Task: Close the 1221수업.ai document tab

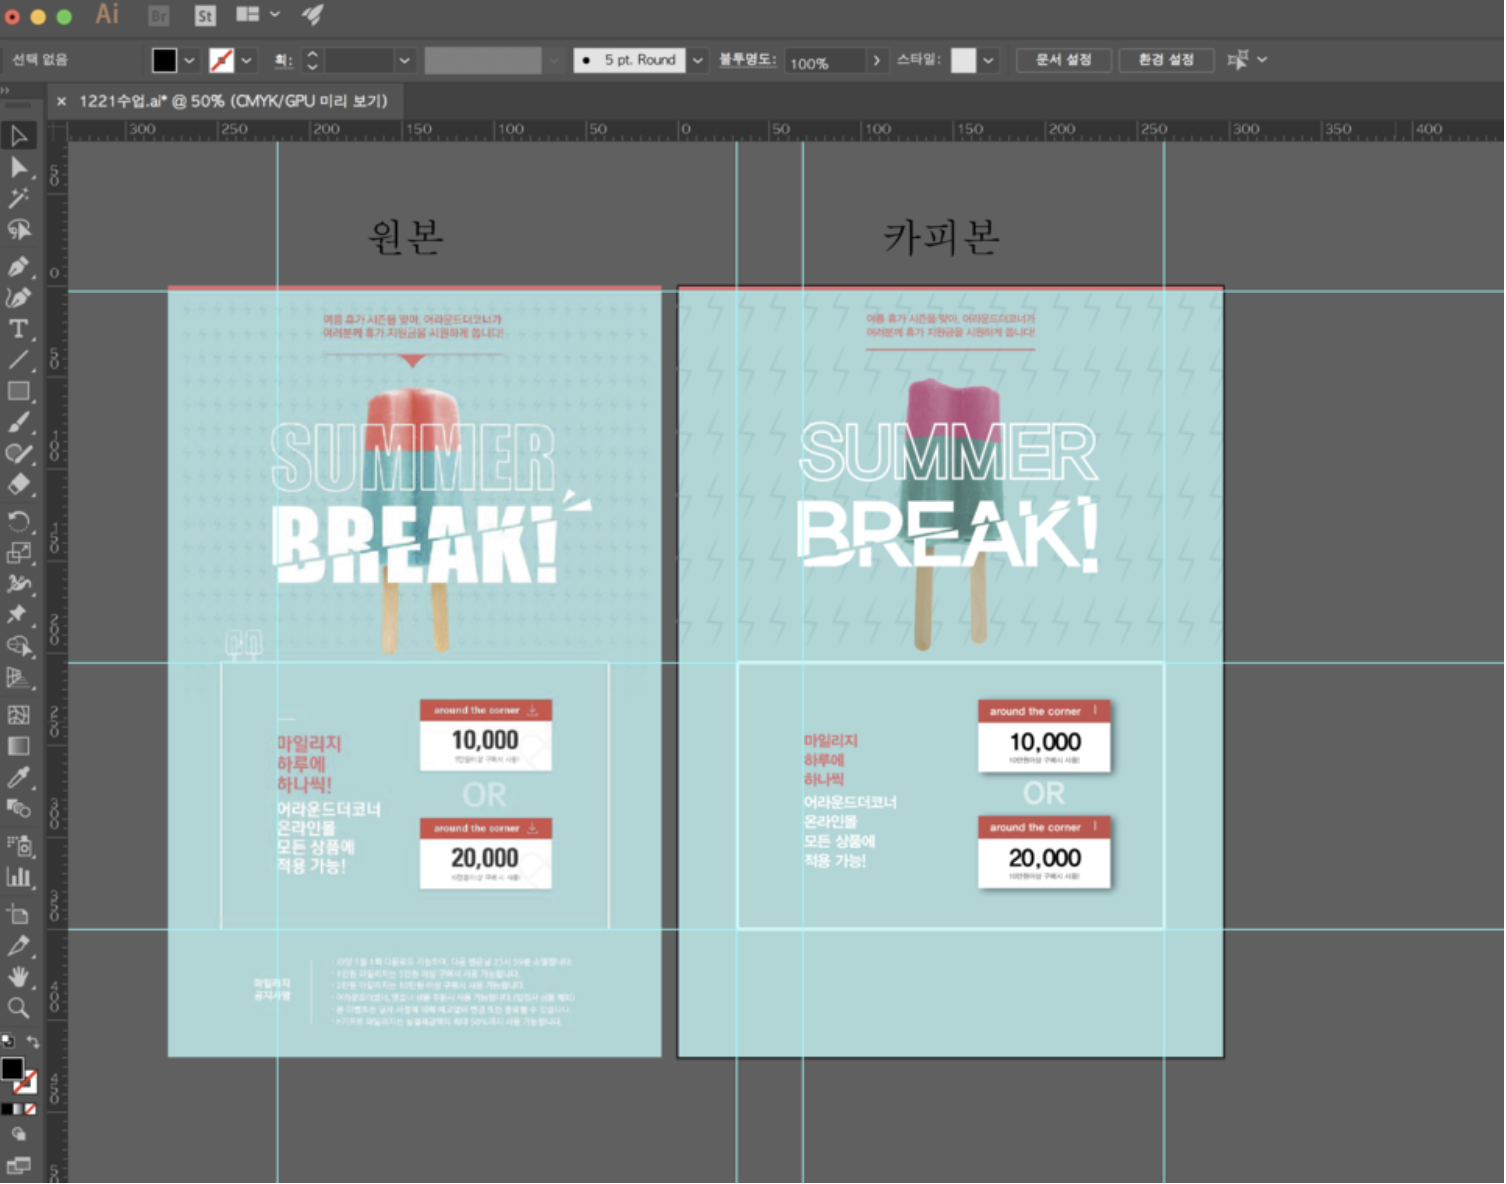Action: click(61, 101)
